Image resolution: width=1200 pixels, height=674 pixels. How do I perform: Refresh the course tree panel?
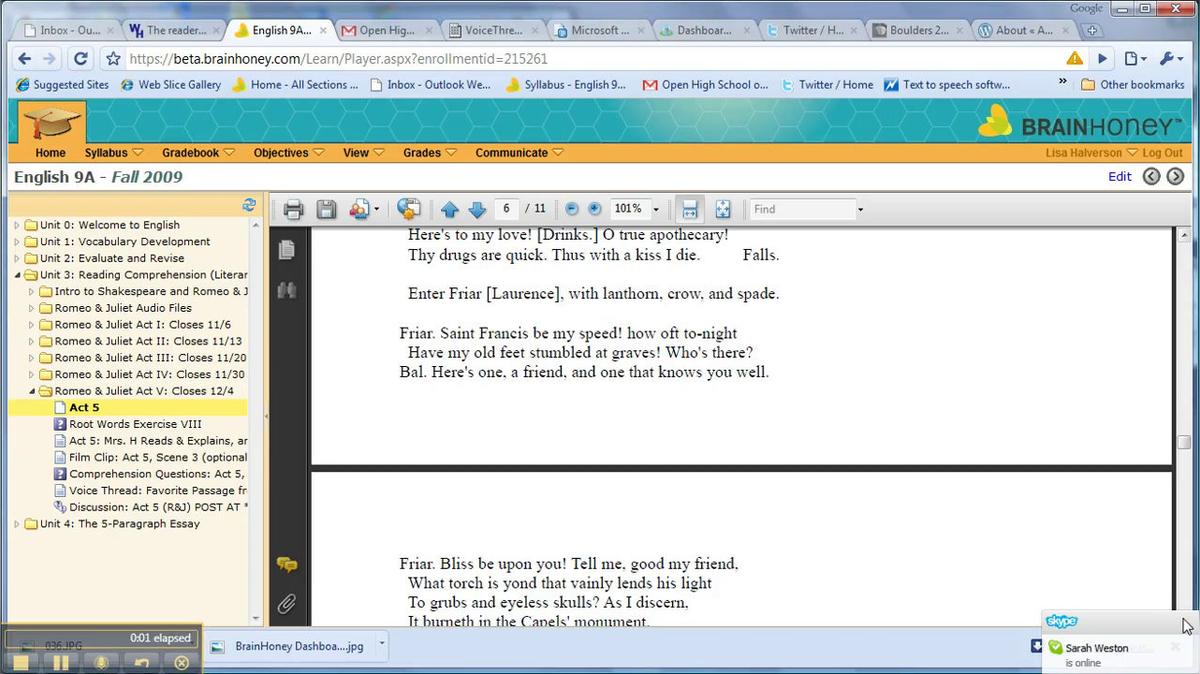click(249, 205)
